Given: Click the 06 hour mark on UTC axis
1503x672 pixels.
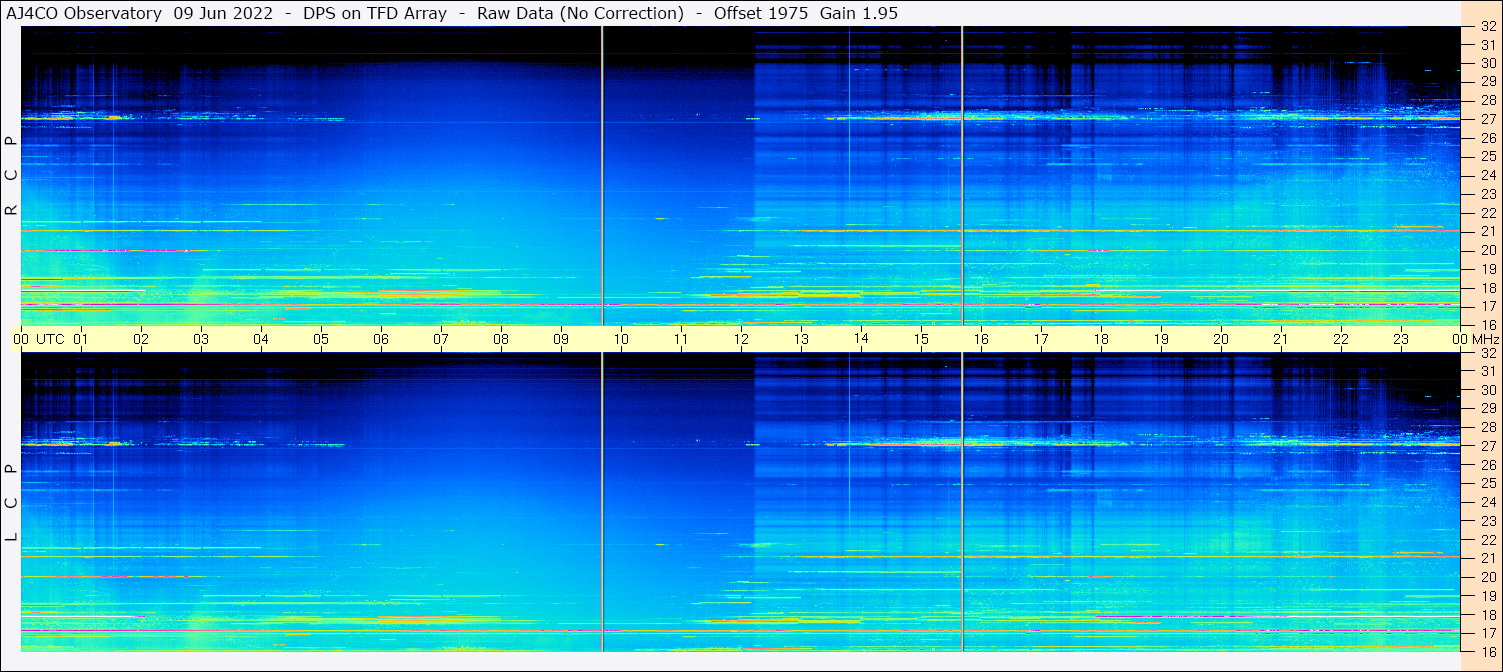Looking at the screenshot, I should click(381, 339).
